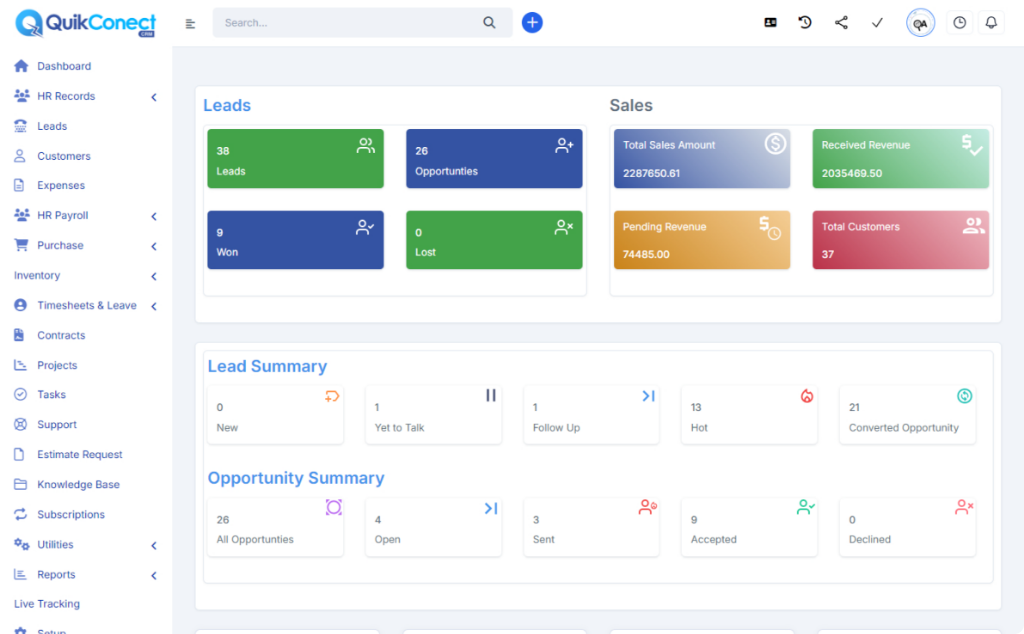
Task: Open the All Opportunties tile
Action: [x=275, y=527]
